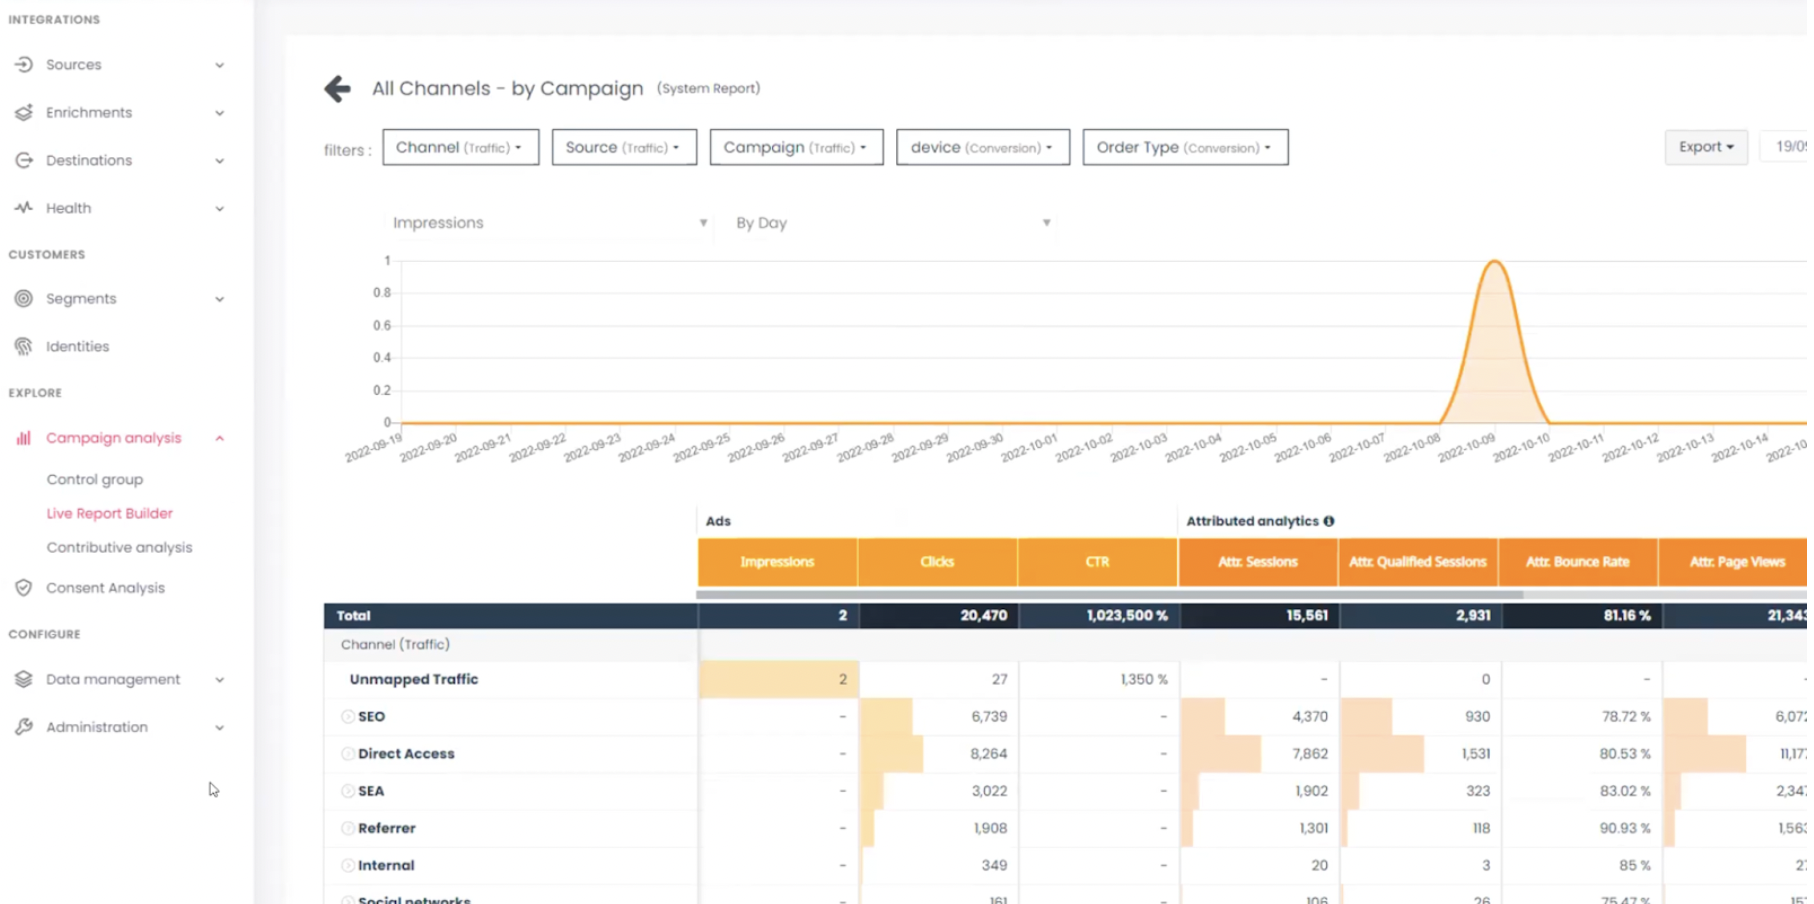Click SEA attributed sessions value 1,902
Screen dimensions: 1814x904
click(x=1310, y=791)
